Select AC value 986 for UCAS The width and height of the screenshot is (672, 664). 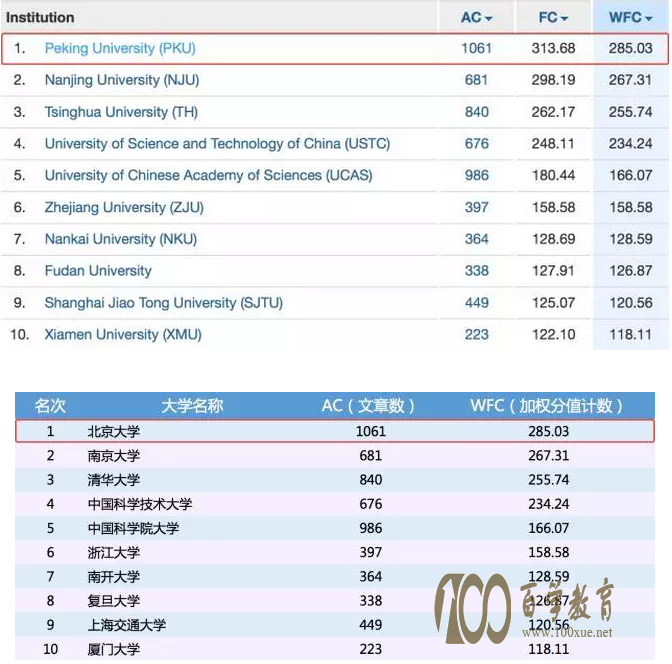point(477,175)
